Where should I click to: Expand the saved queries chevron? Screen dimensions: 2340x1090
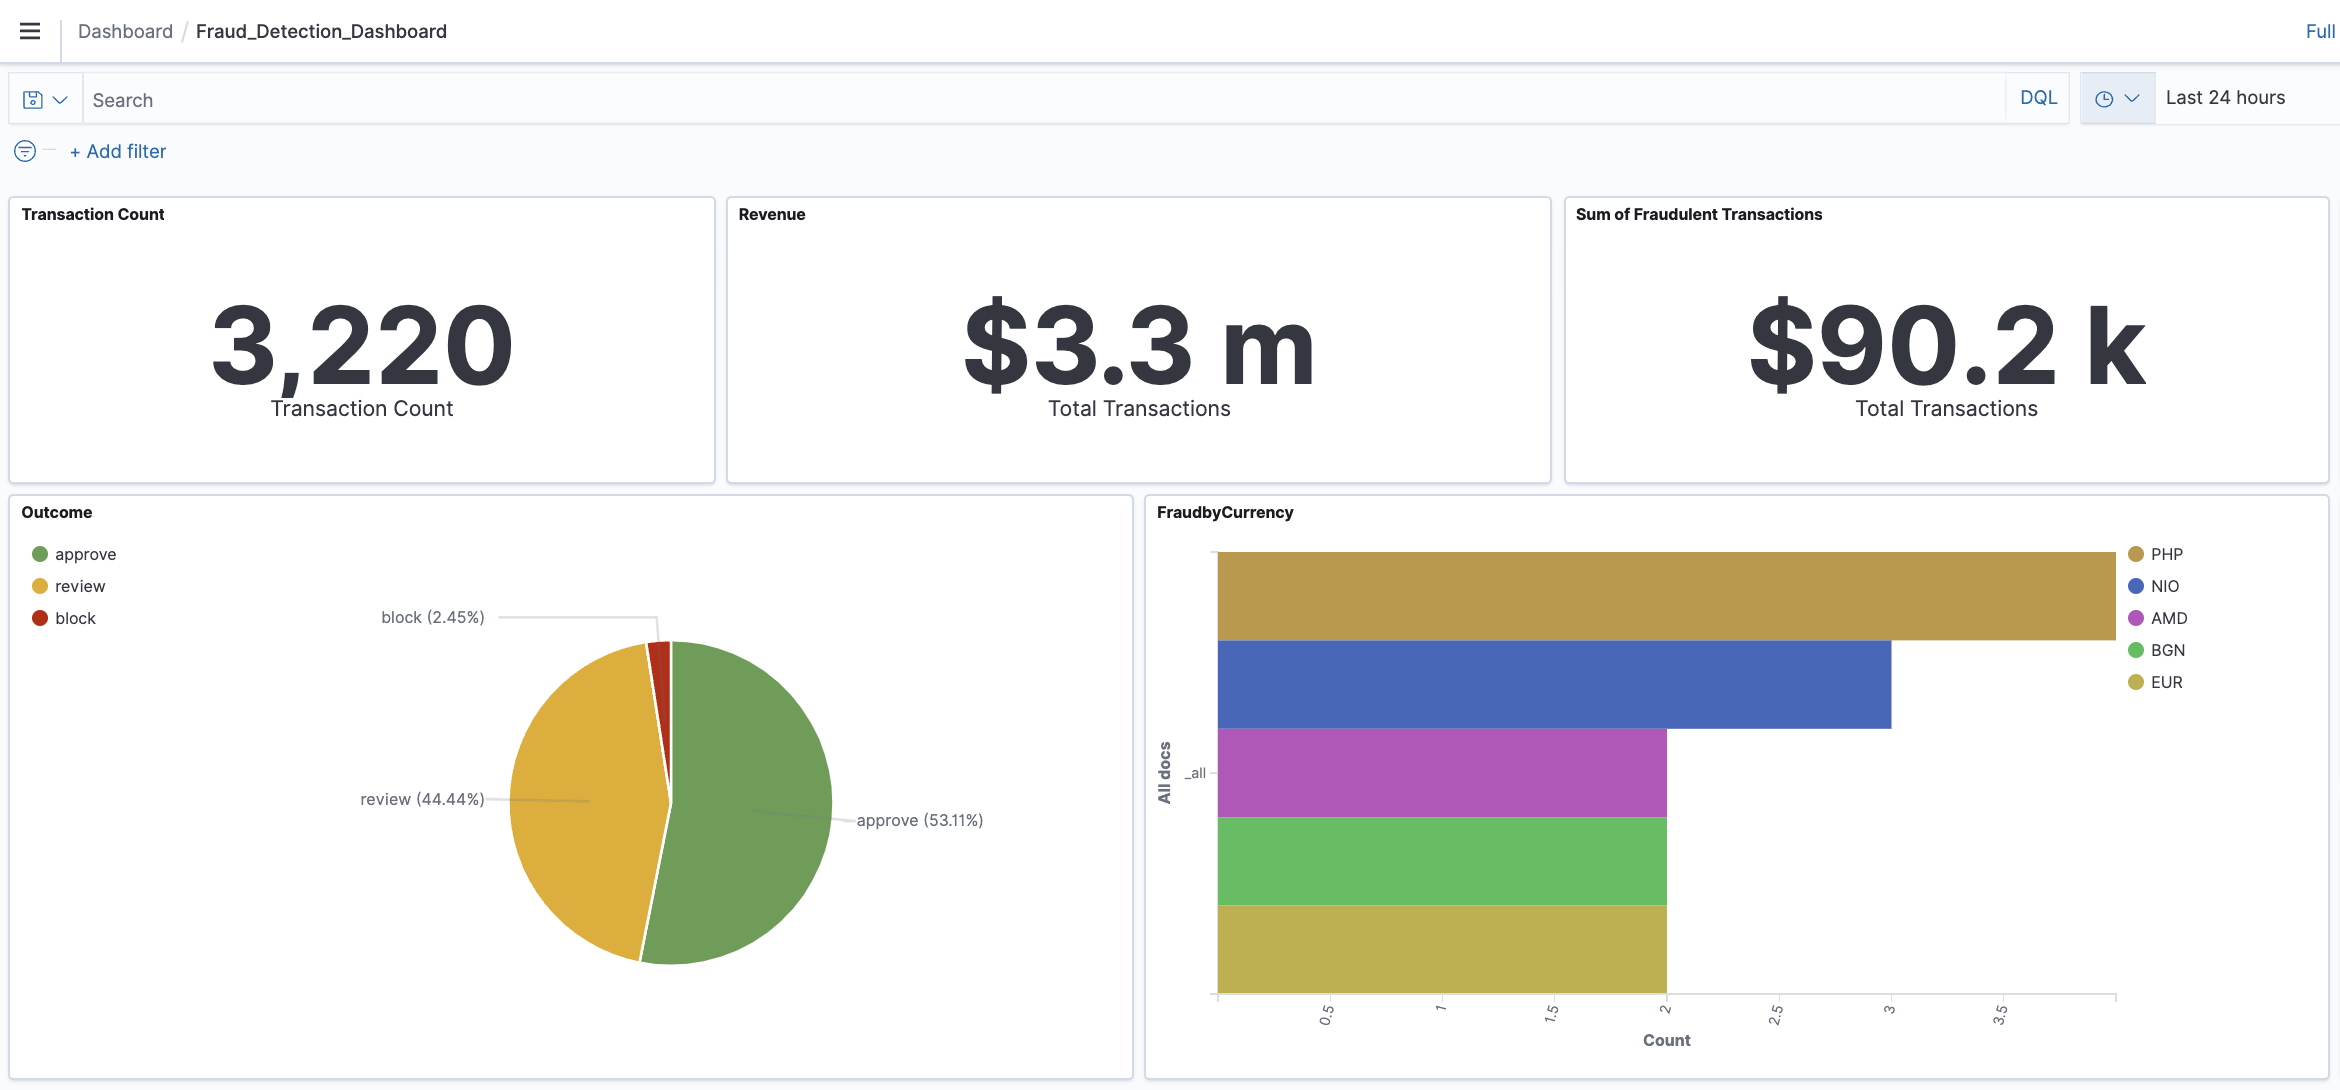(60, 100)
